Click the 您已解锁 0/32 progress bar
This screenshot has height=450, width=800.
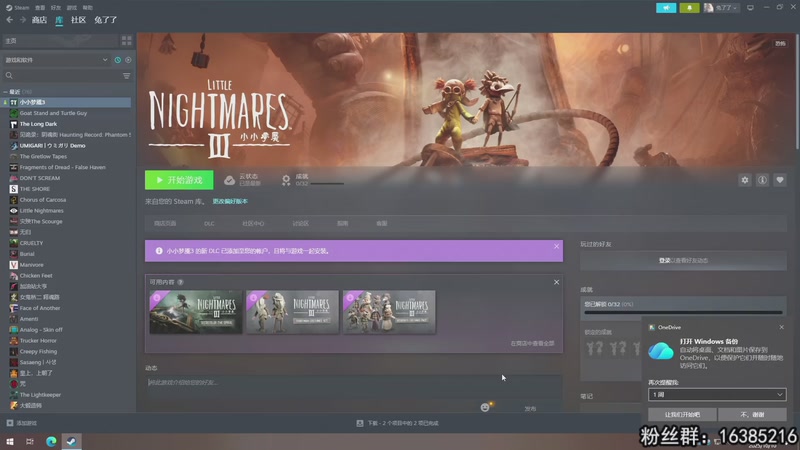[683, 312]
